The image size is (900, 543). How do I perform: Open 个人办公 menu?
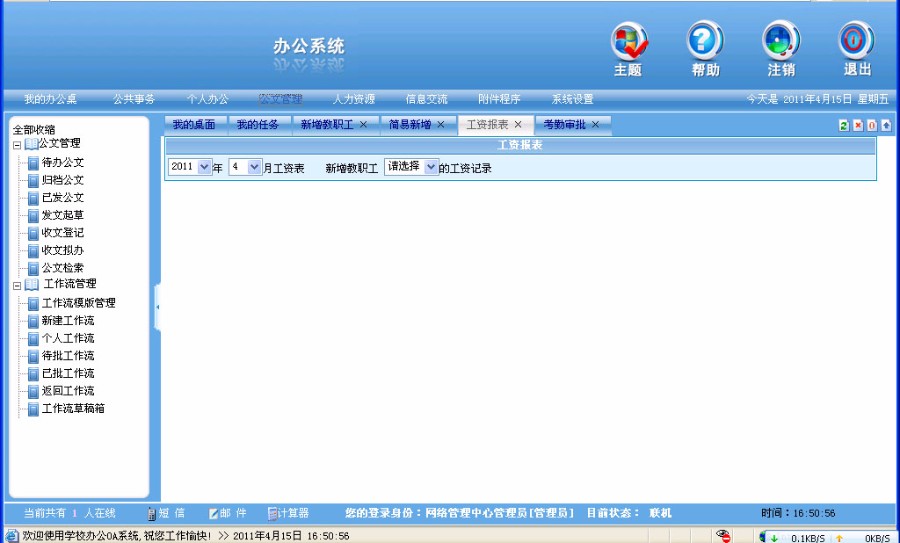tap(207, 99)
